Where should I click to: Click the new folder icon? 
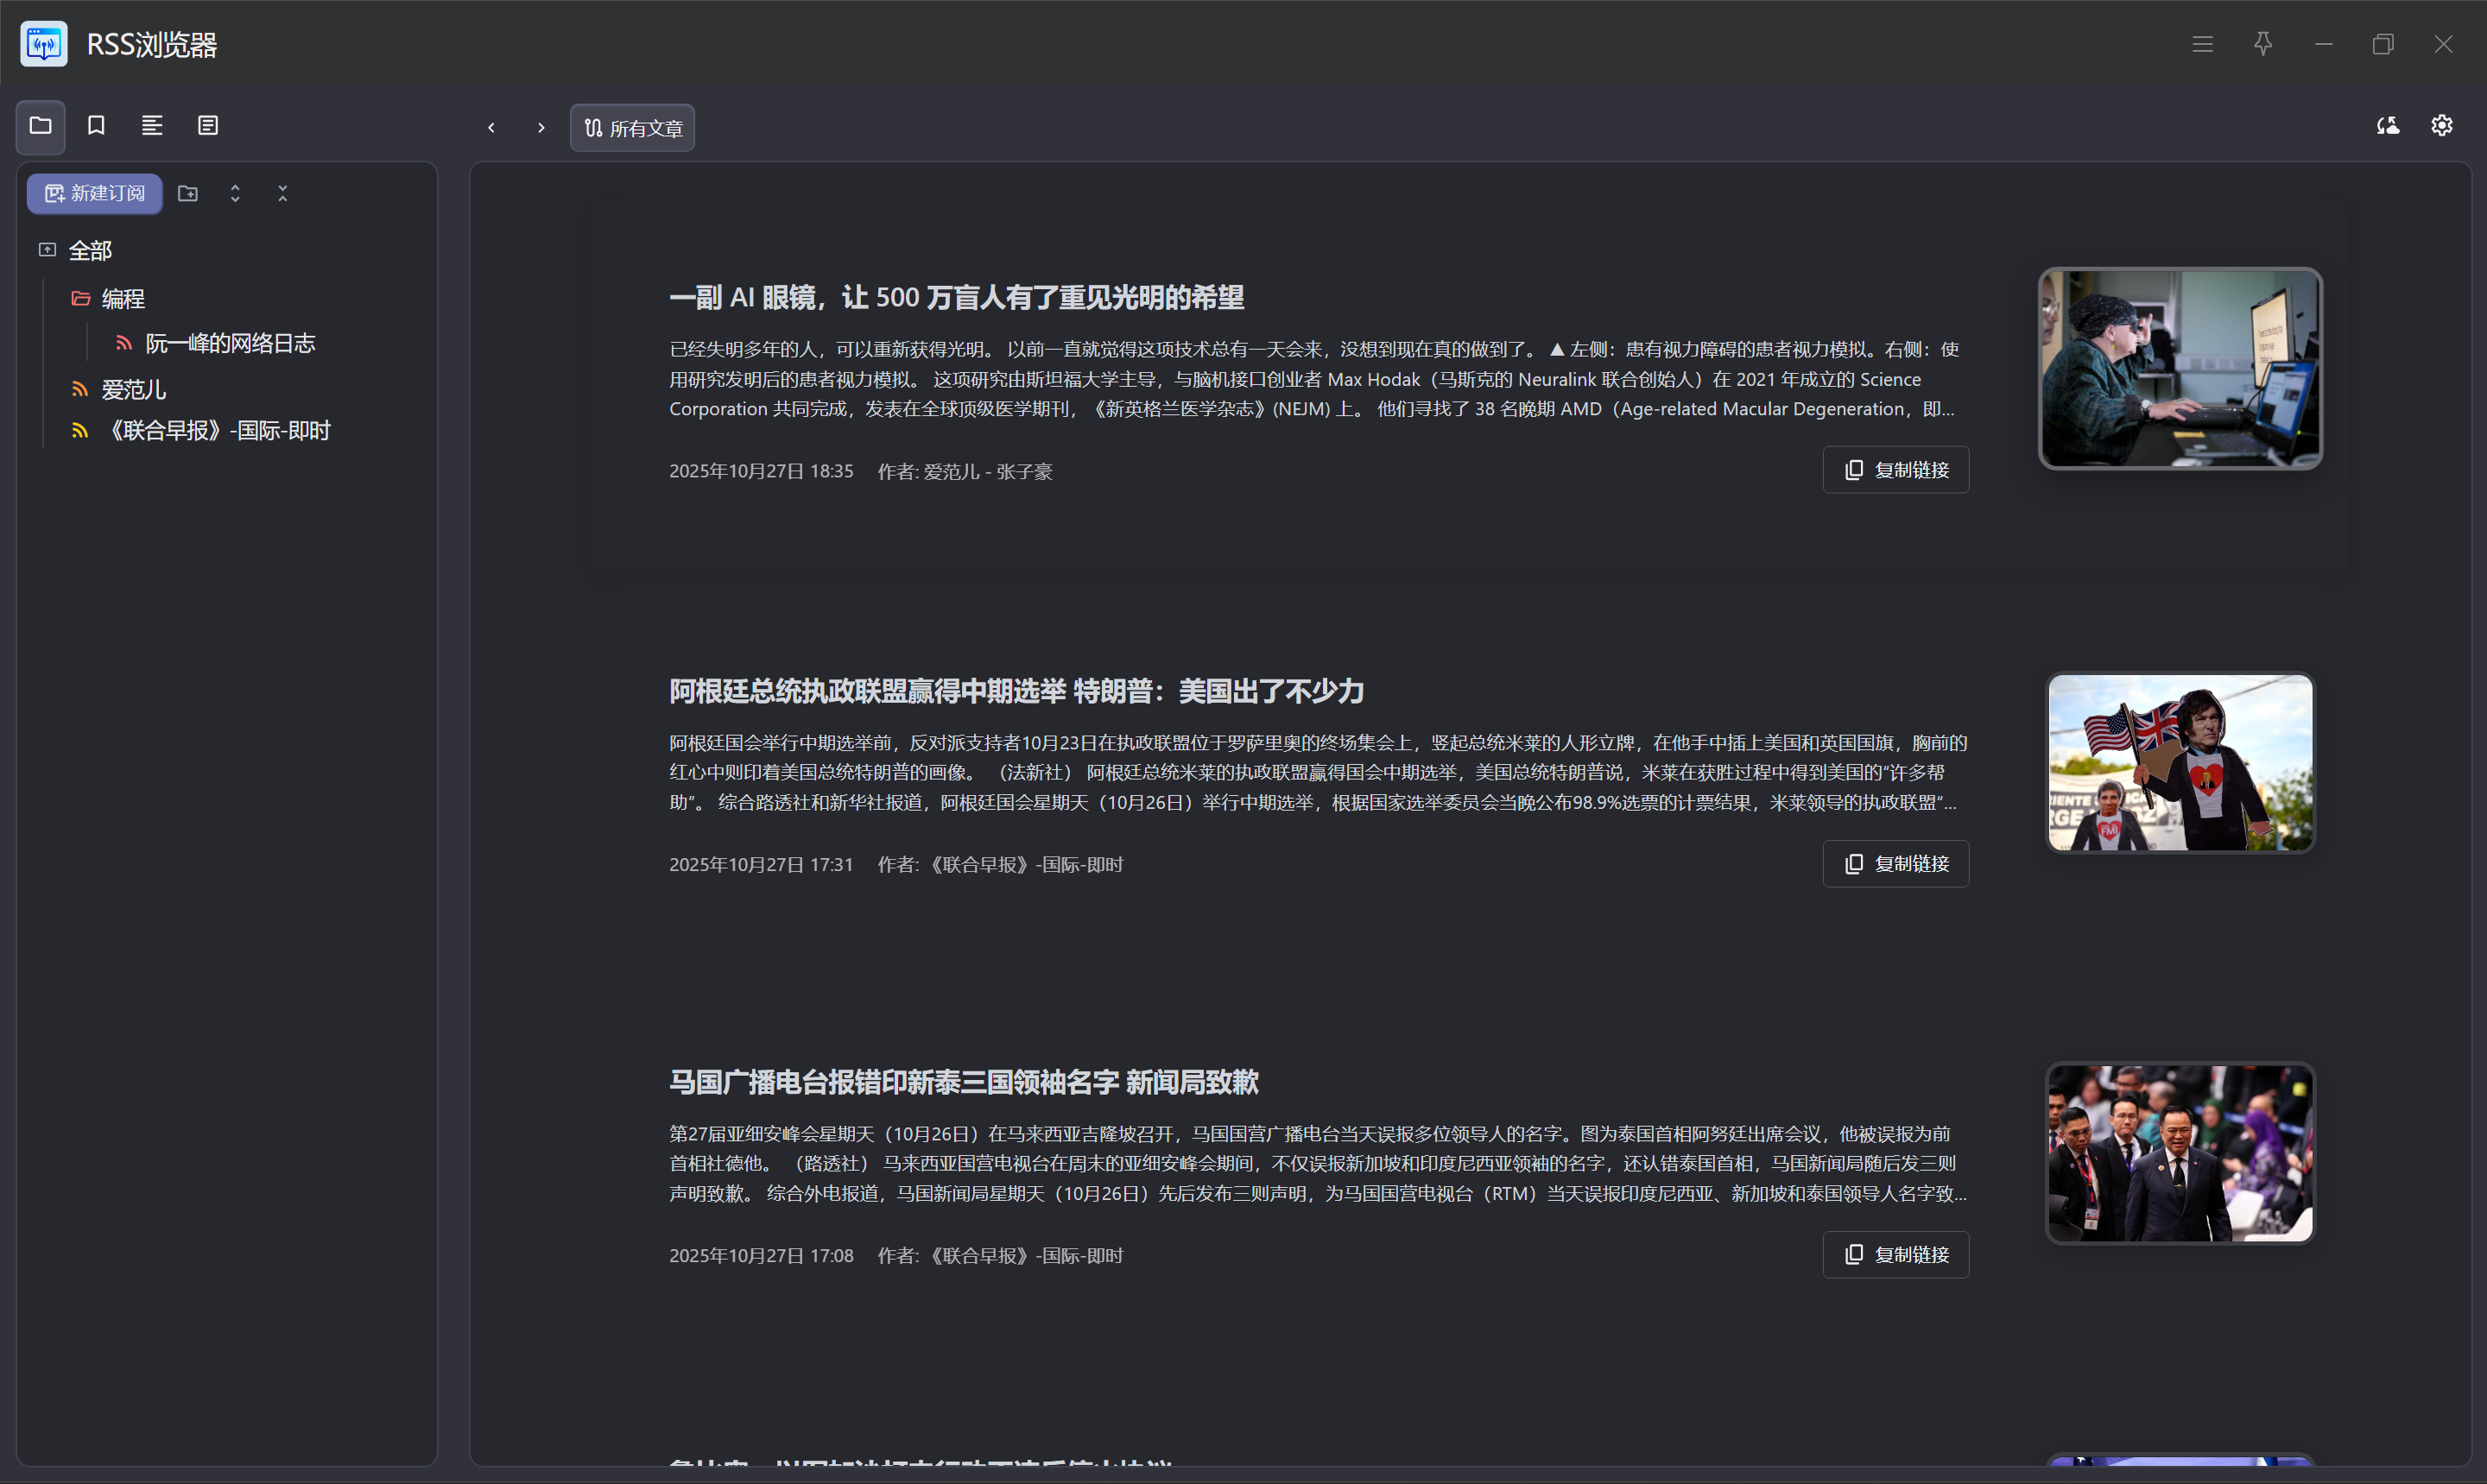click(188, 194)
